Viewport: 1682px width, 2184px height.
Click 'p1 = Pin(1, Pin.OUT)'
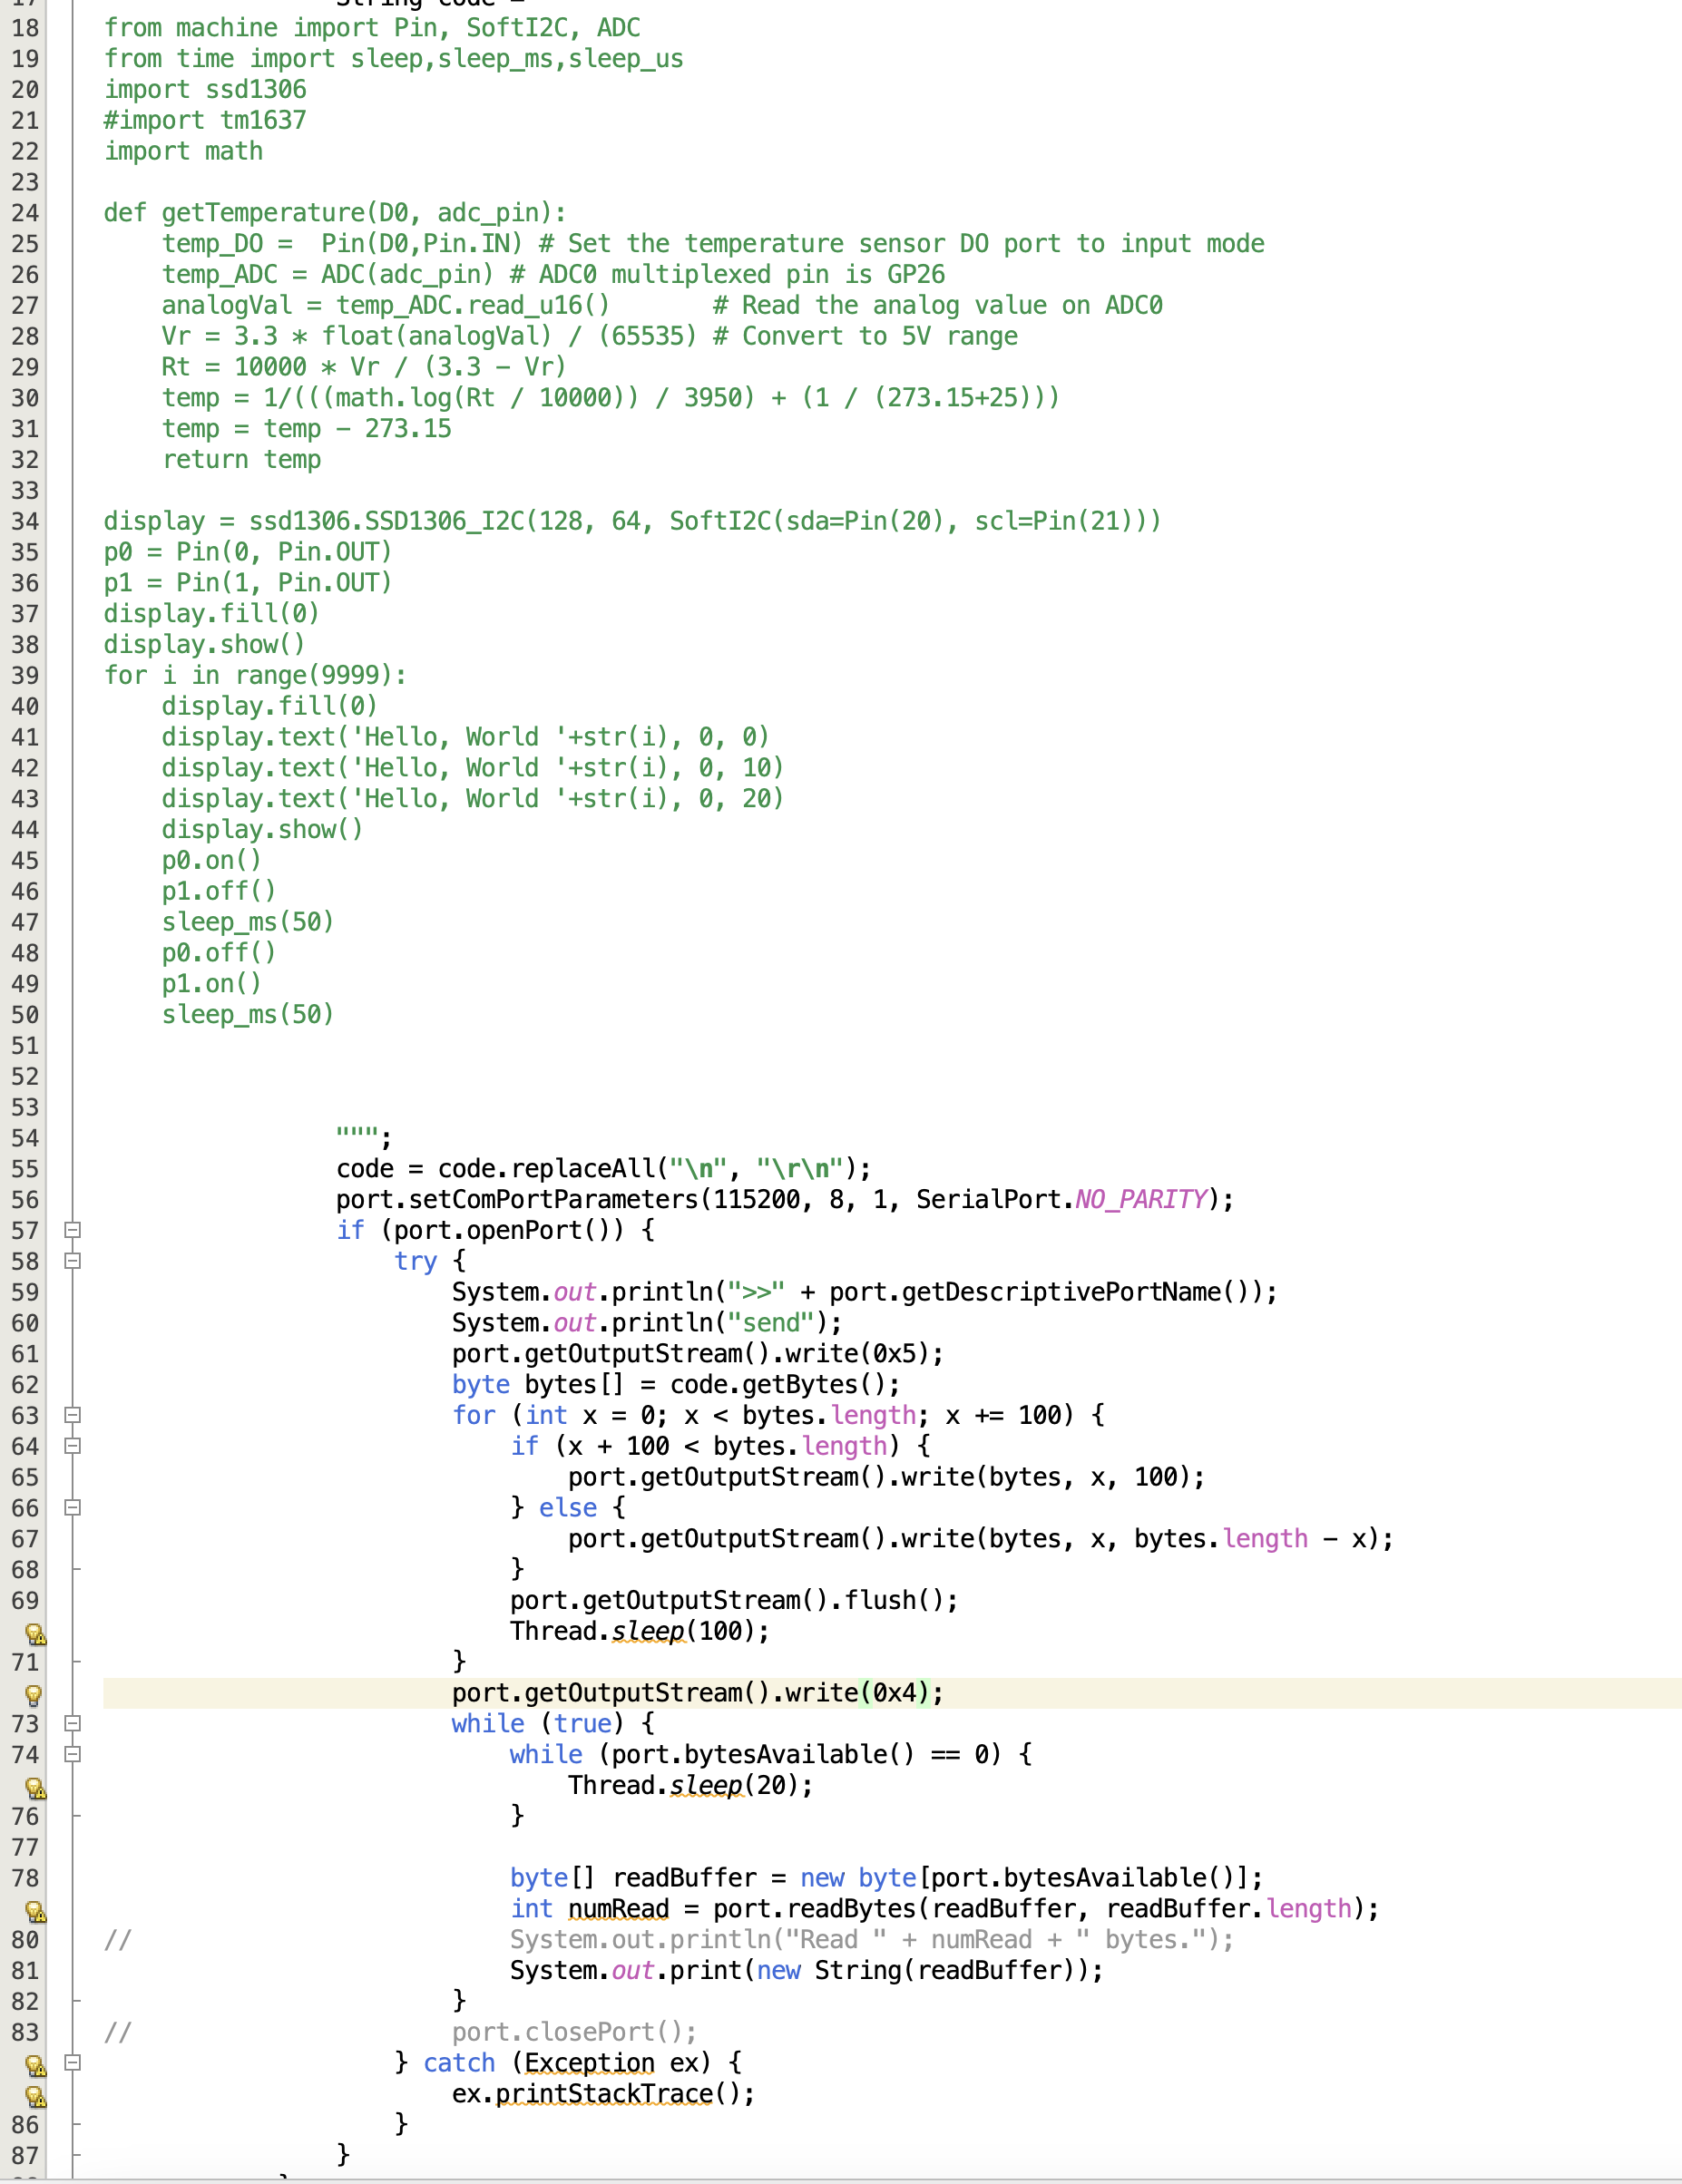point(248,583)
